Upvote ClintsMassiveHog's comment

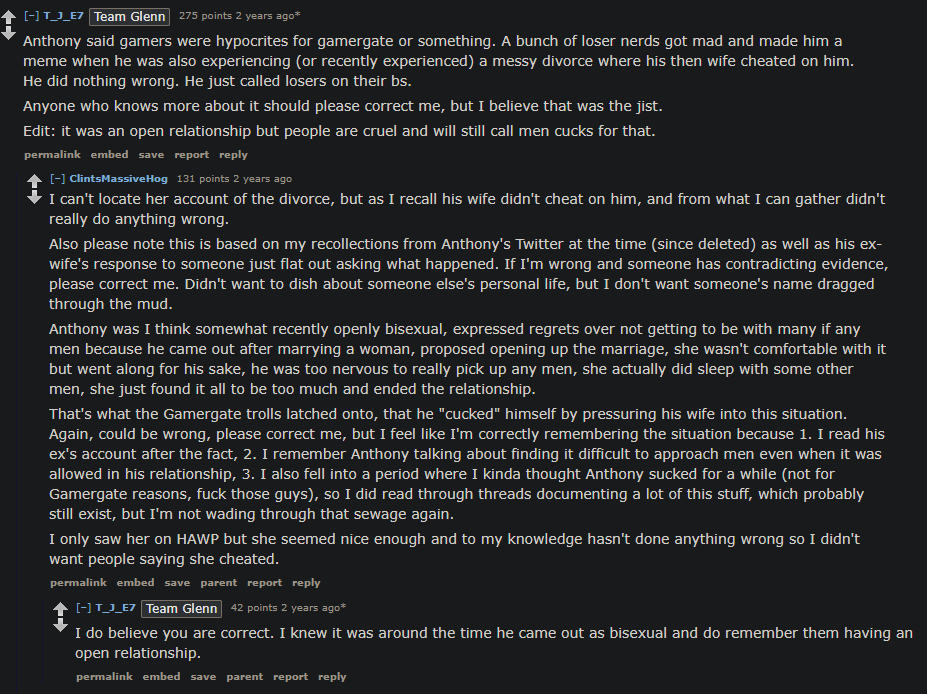[x=35, y=181]
